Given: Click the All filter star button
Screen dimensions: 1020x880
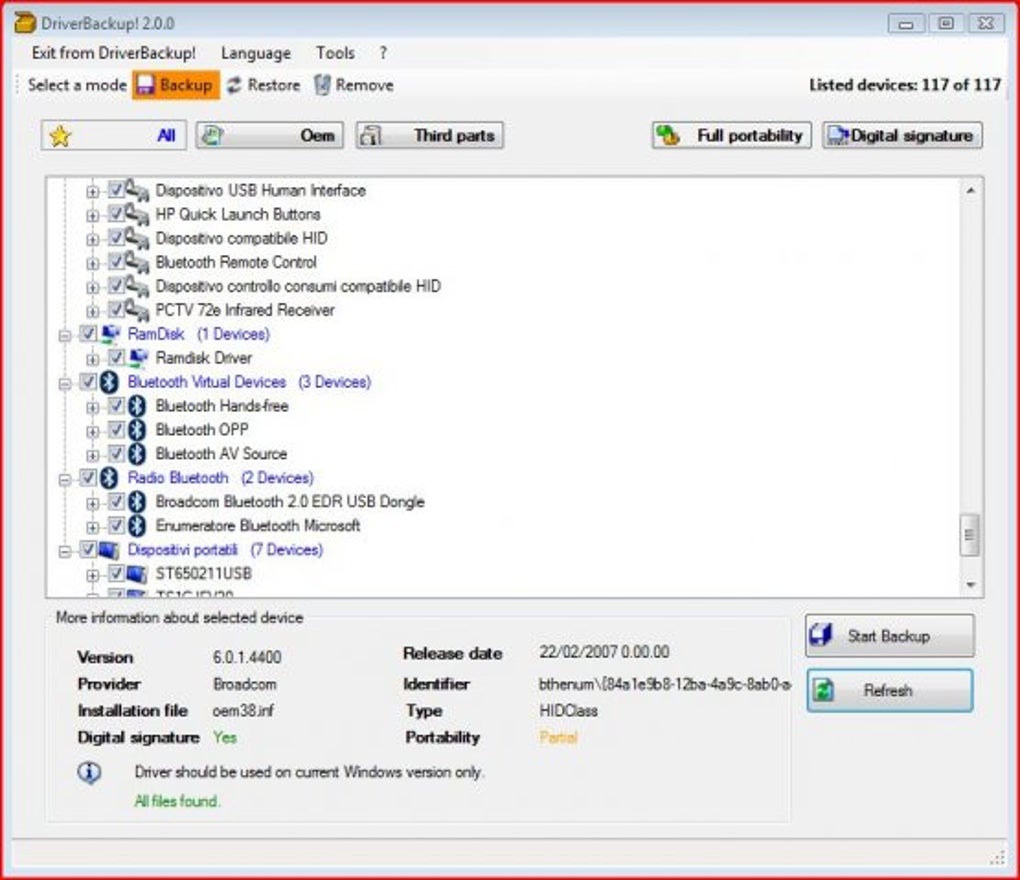Looking at the screenshot, I should coord(113,135).
